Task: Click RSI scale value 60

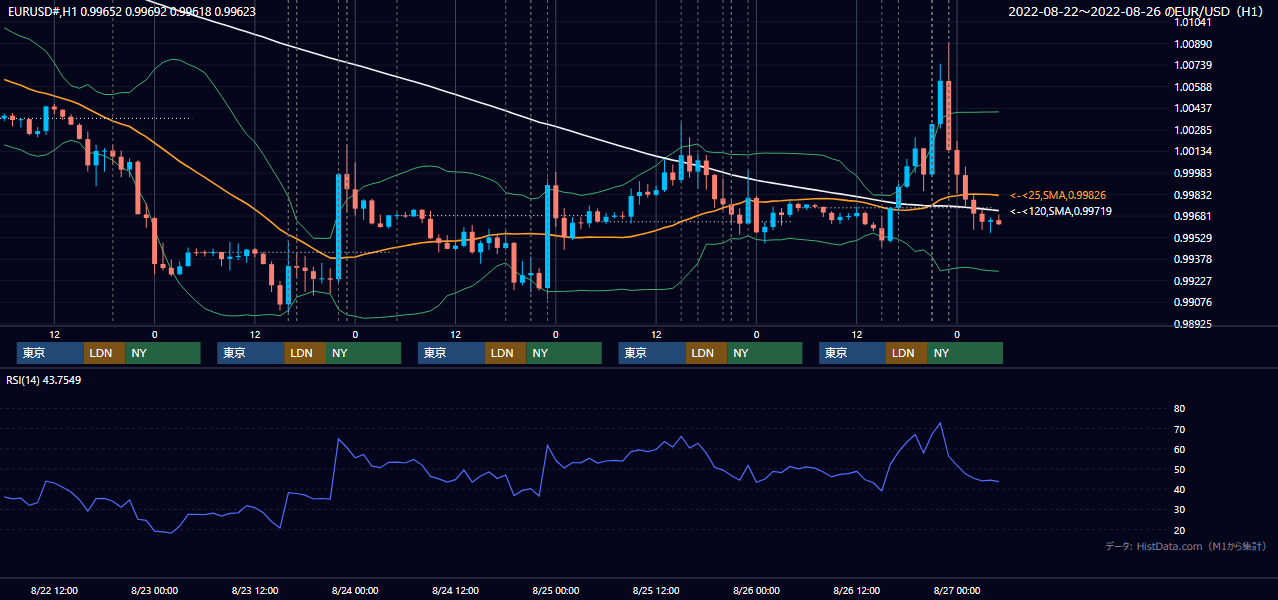Action: (x=1179, y=449)
